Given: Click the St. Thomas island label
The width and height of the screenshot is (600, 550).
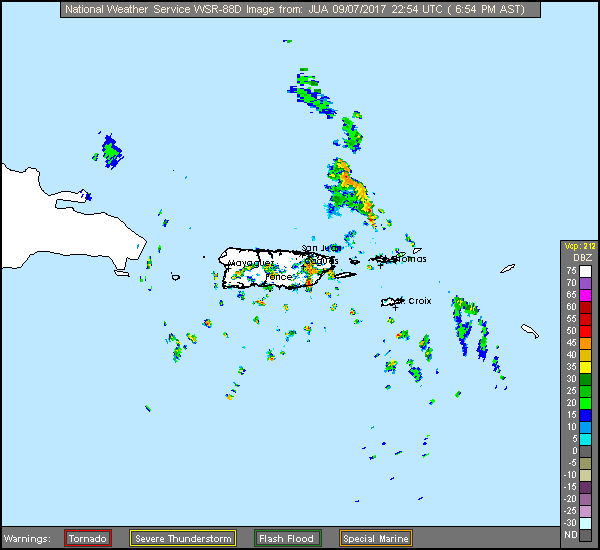Looking at the screenshot, I should pos(408,259).
